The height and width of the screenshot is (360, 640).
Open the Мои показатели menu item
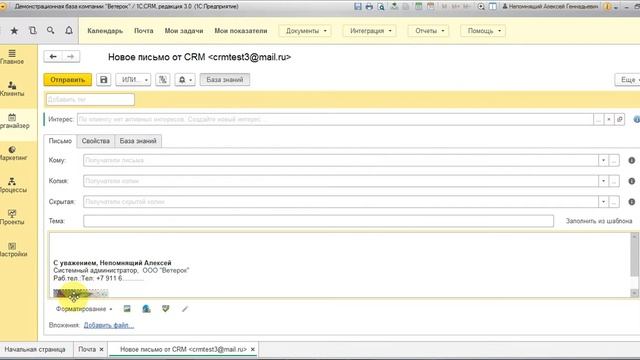pyautogui.click(x=241, y=31)
